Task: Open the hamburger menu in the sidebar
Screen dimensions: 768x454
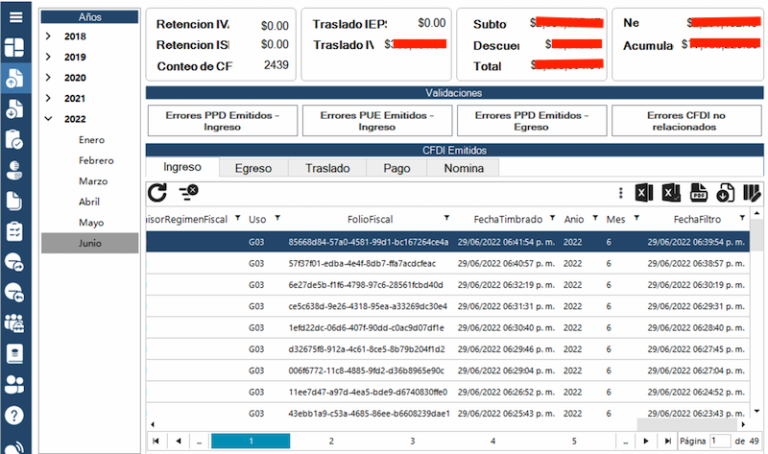Action: point(15,17)
